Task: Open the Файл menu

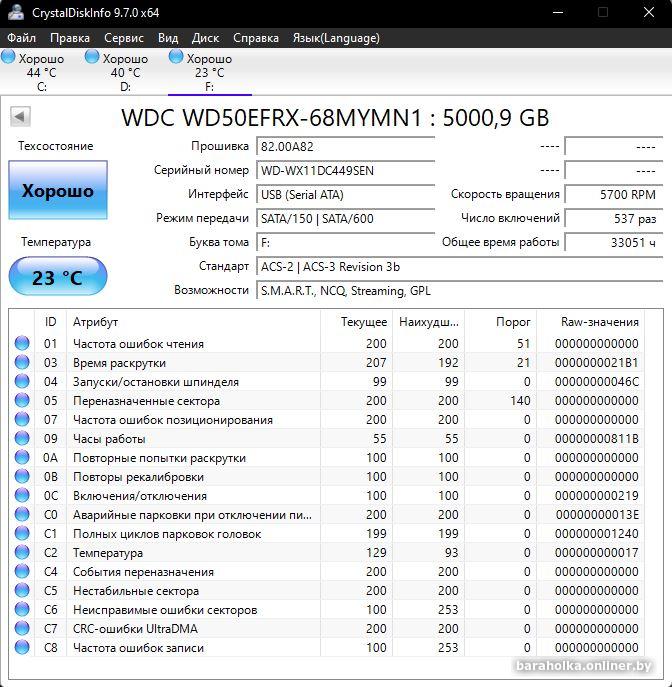Action: pos(21,38)
